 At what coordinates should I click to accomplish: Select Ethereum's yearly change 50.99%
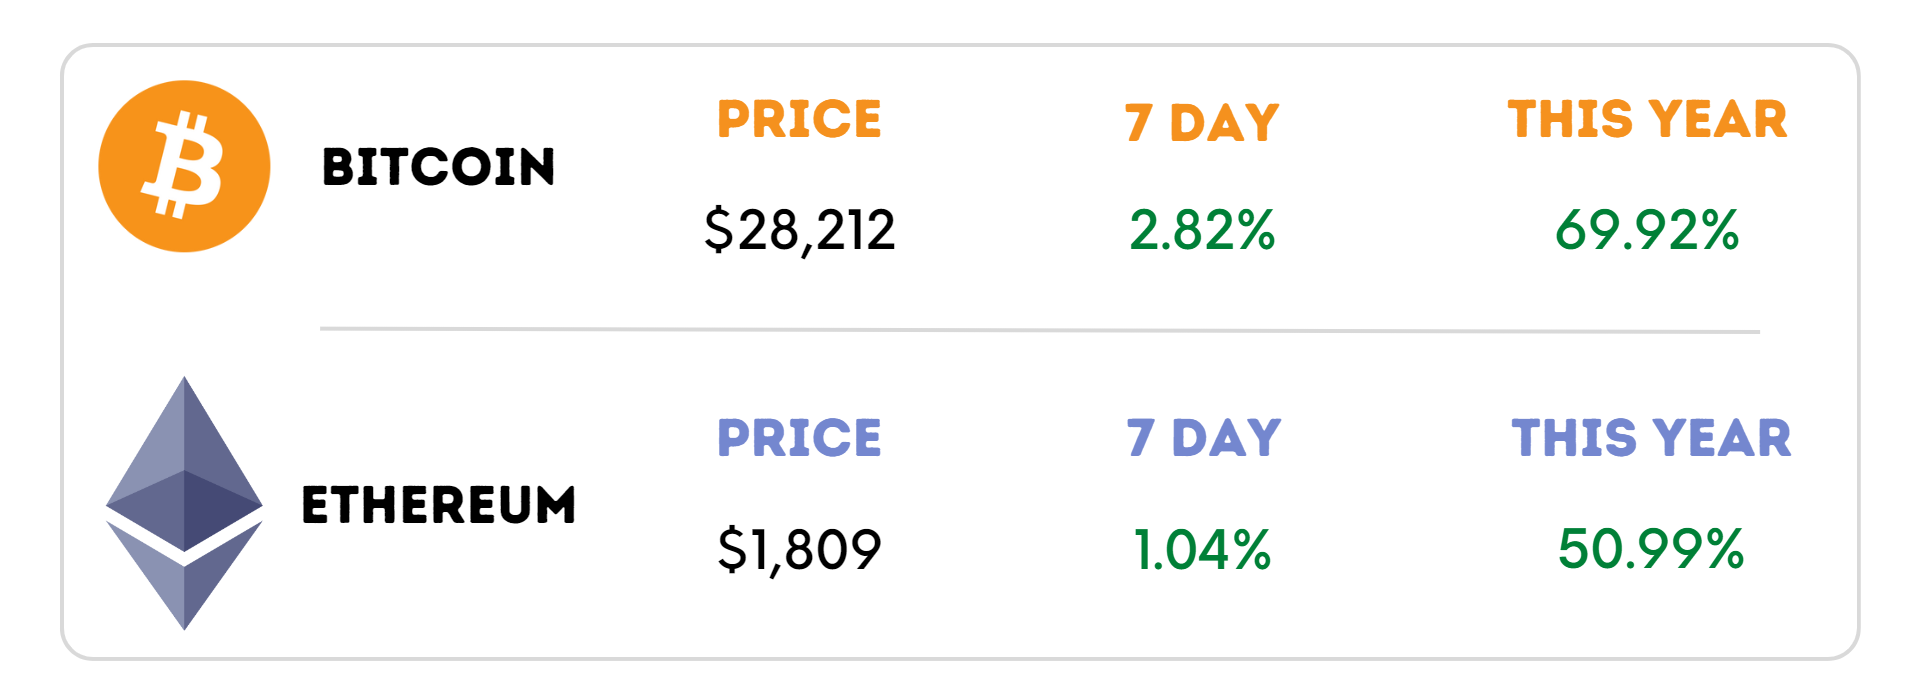pyautogui.click(x=1650, y=549)
